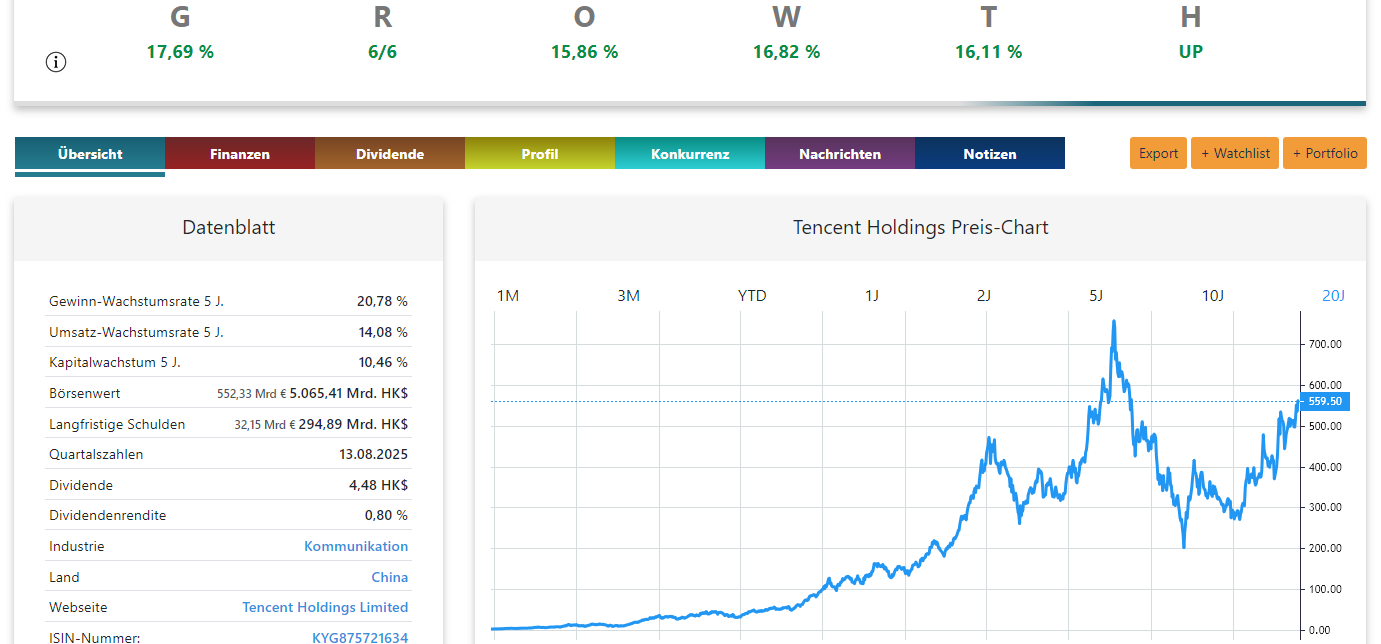Click Quartalszahlen date 13.08.2025

[x=373, y=454]
